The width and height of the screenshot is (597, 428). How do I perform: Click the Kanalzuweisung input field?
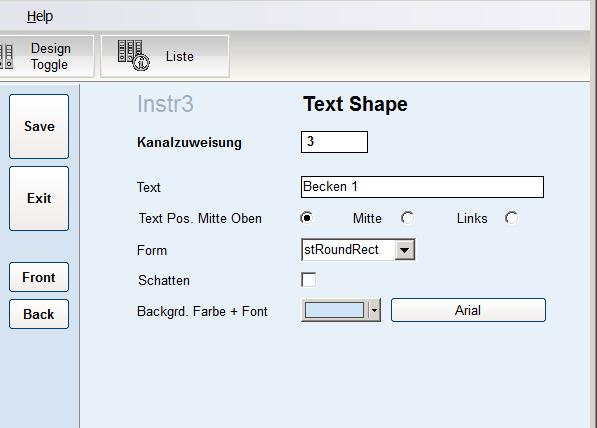click(334, 142)
